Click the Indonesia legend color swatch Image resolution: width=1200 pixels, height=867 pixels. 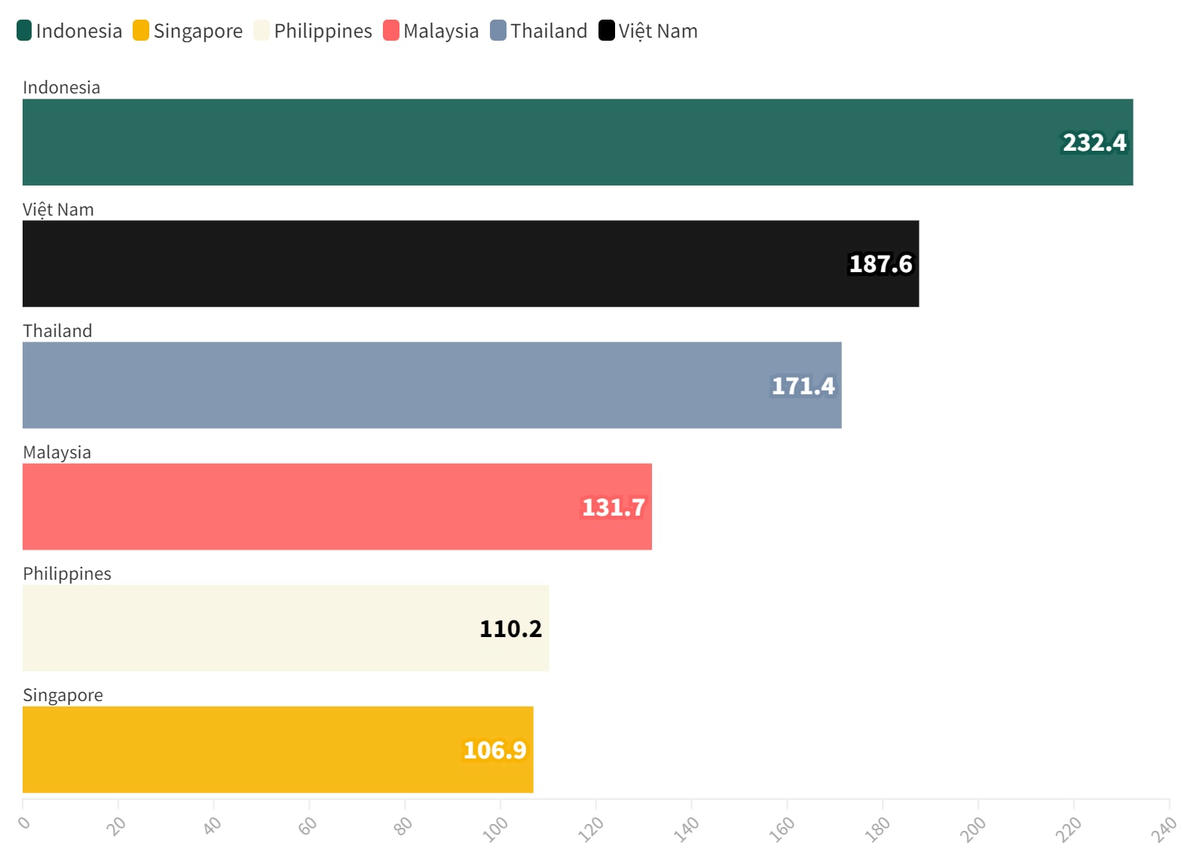[x=25, y=31]
